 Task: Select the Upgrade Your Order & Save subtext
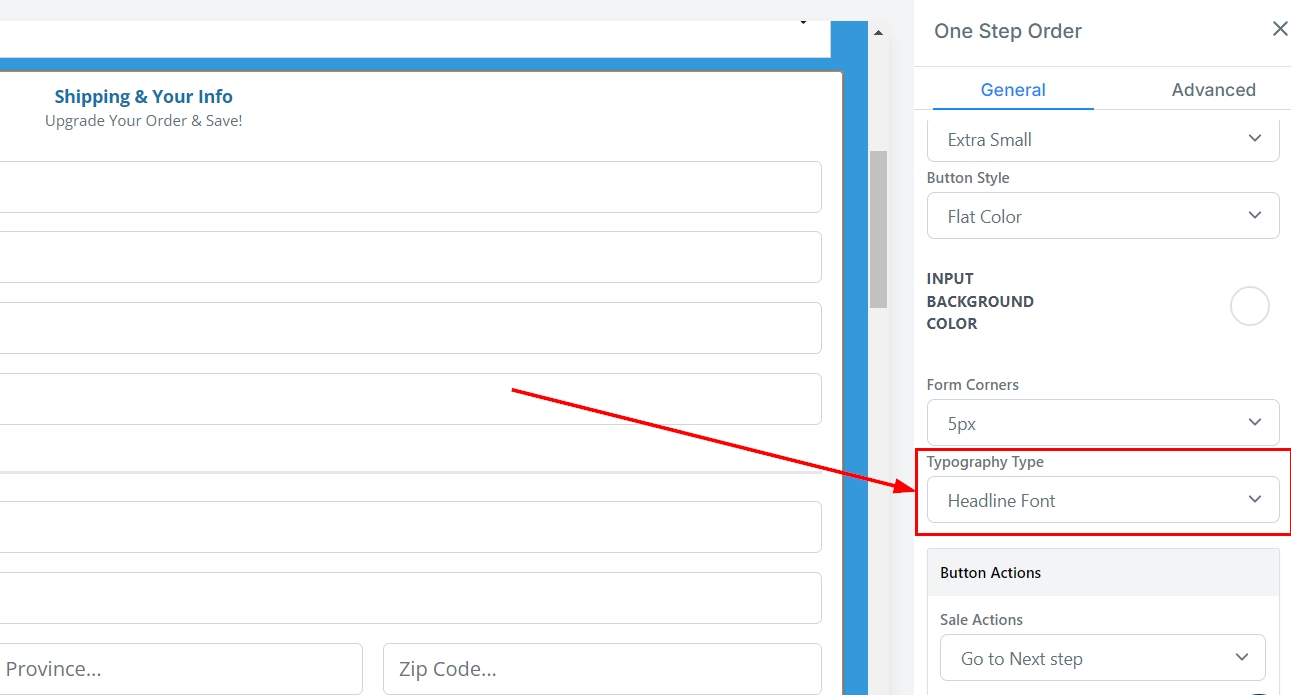tap(143, 121)
